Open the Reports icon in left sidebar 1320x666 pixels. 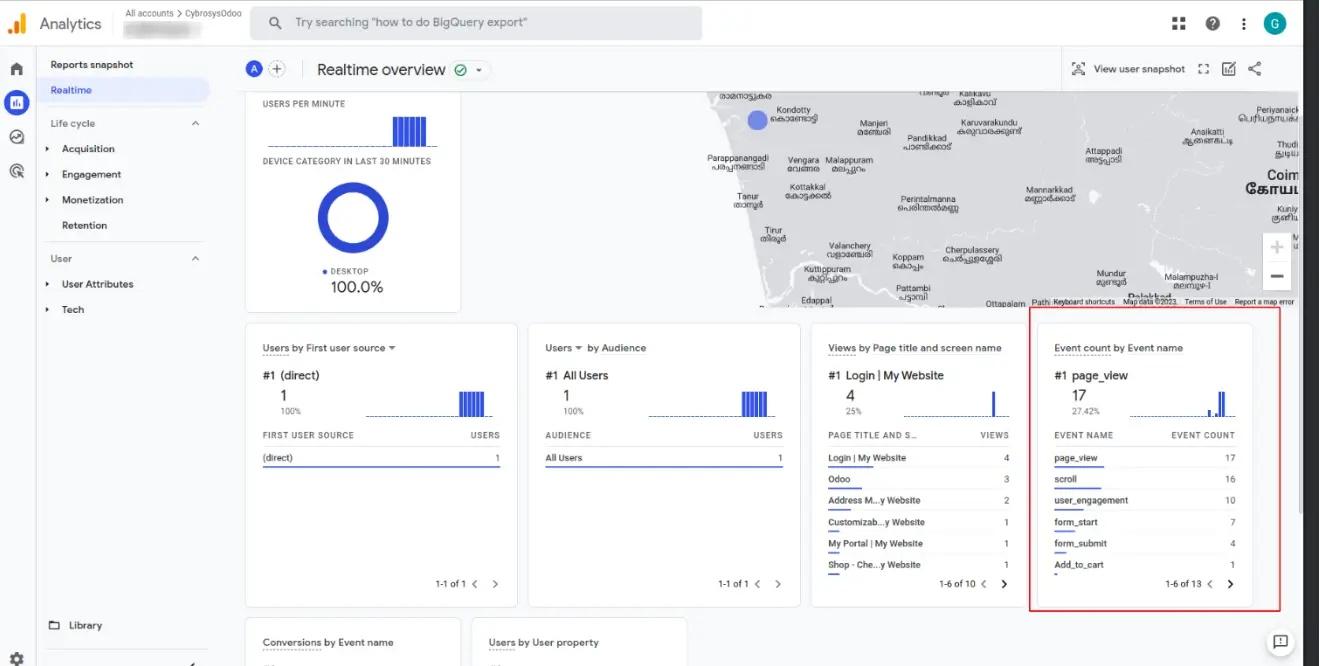[x=15, y=102]
